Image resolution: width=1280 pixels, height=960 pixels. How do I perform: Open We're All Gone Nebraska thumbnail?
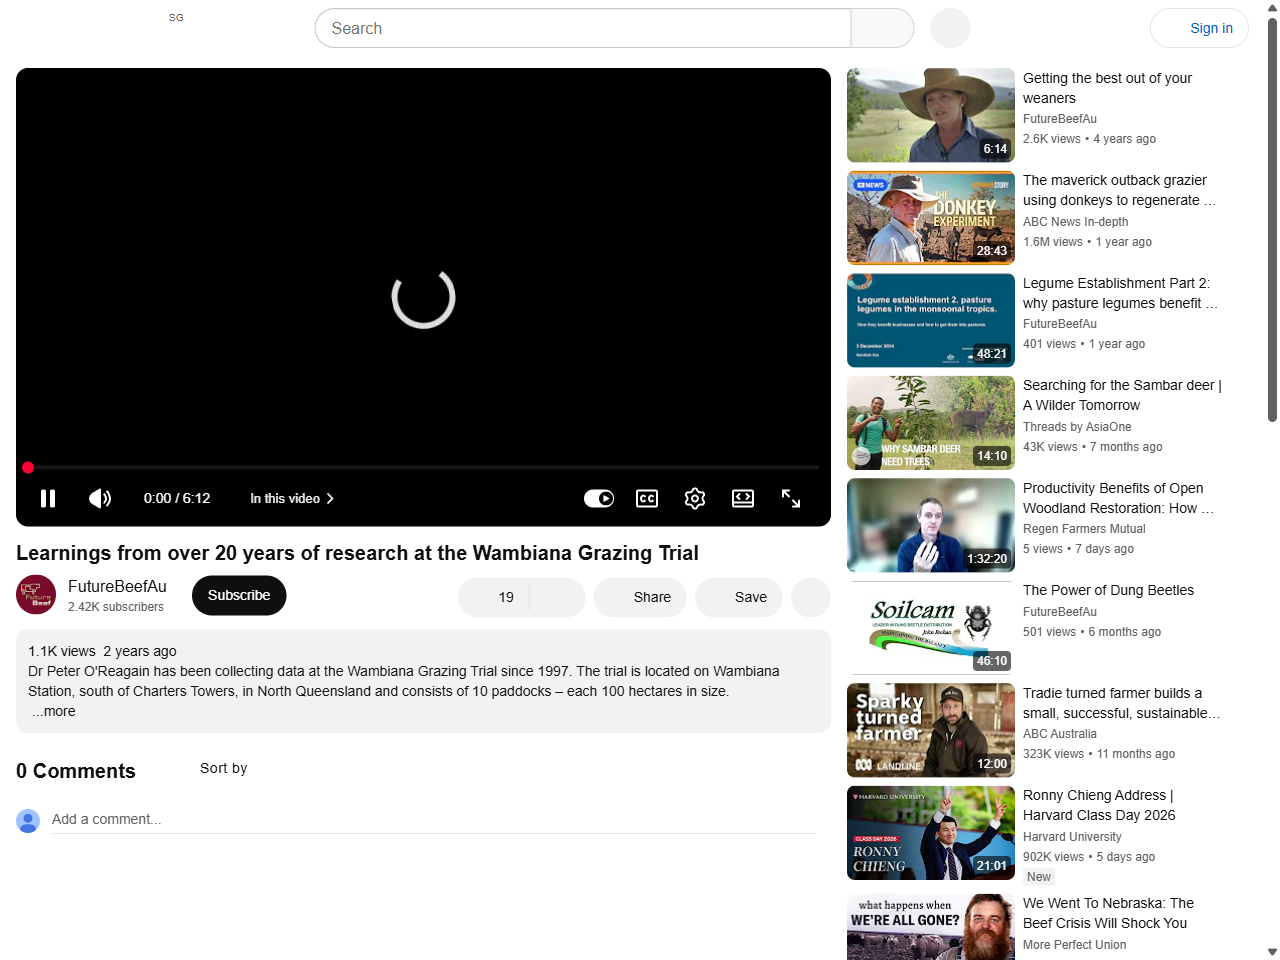coord(931,927)
